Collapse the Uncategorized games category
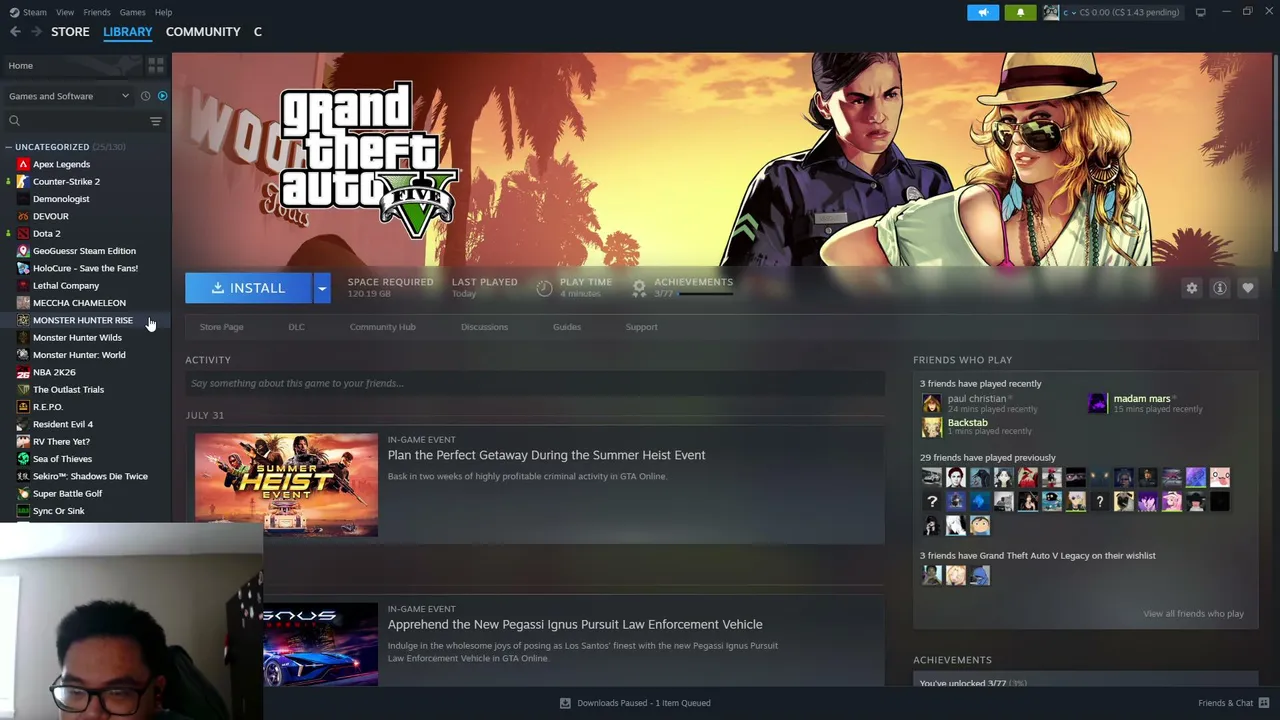Viewport: 1280px width, 720px height. (8, 147)
